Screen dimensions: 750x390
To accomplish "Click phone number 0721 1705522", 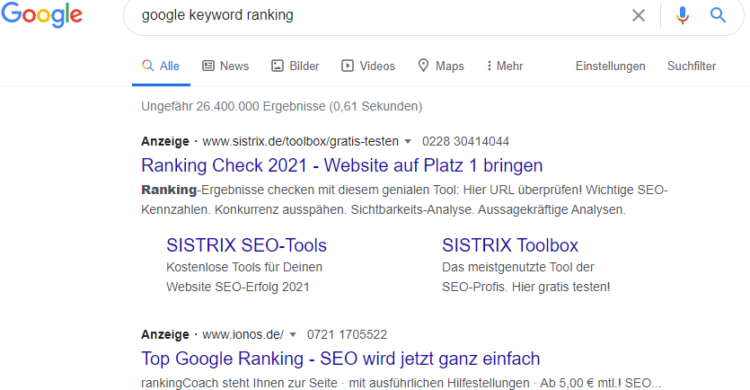I will (347, 335).
